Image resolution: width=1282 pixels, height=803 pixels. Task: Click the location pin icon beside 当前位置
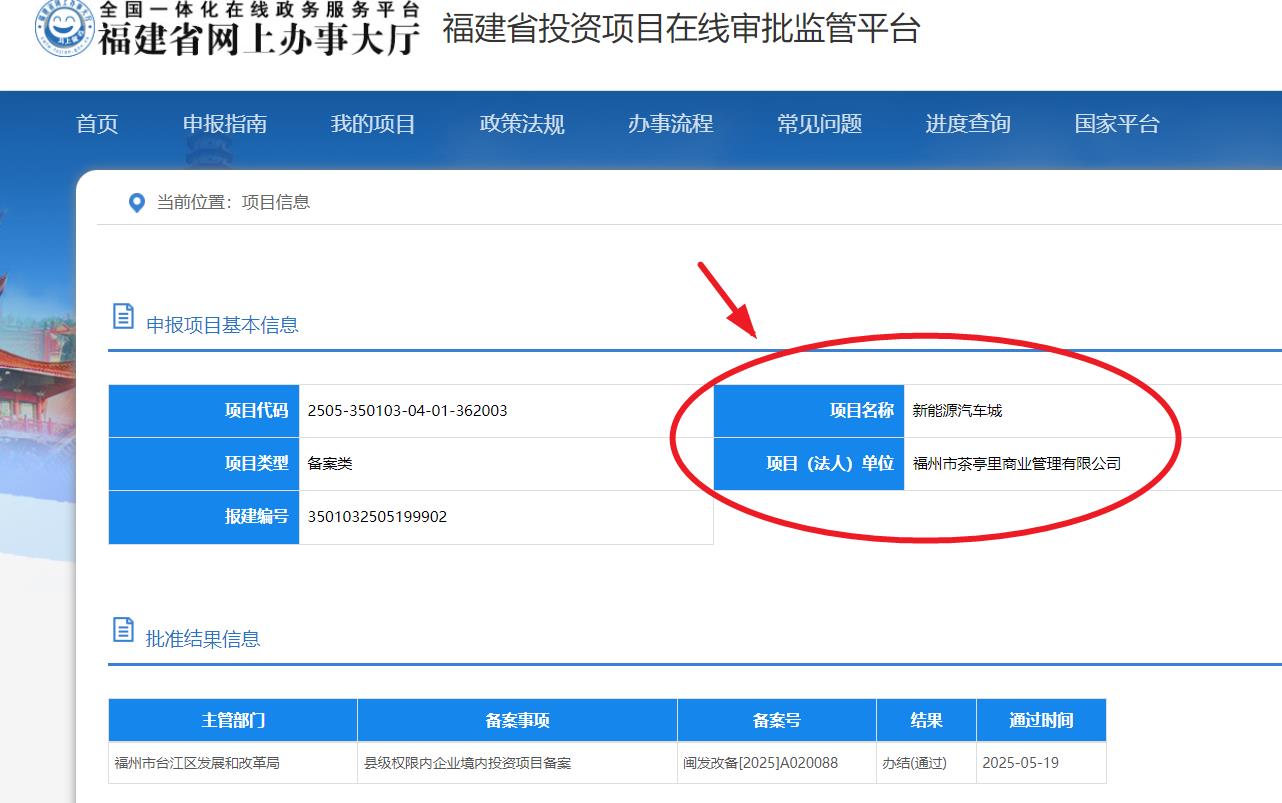coord(137,203)
